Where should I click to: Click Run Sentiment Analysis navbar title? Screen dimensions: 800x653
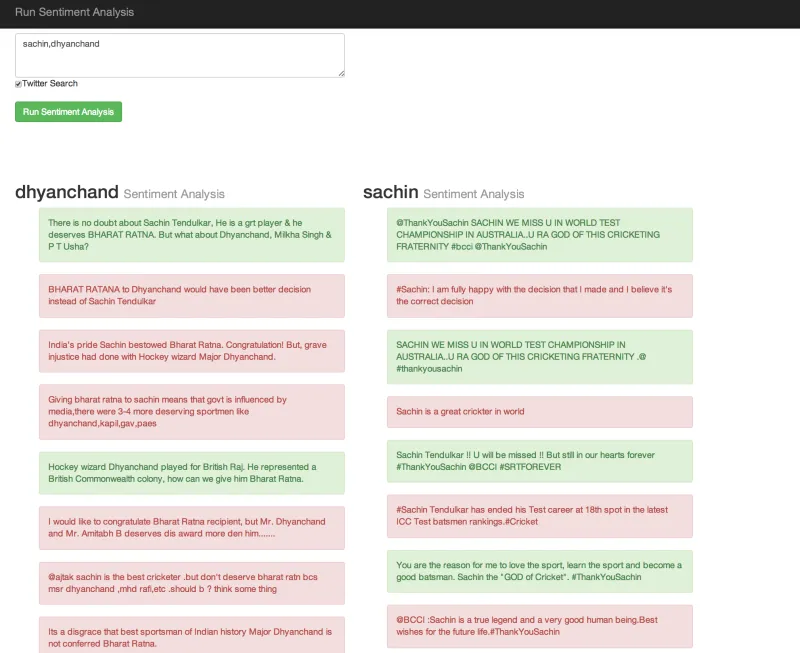(74, 12)
